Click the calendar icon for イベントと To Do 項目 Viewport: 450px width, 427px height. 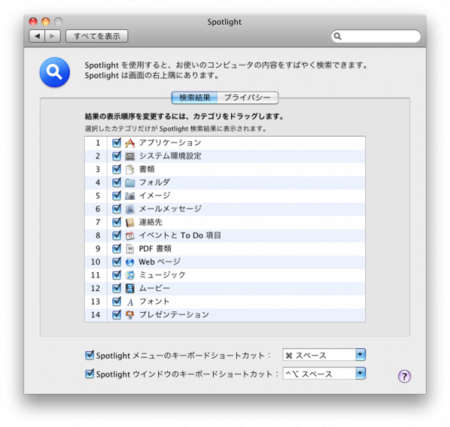130,236
